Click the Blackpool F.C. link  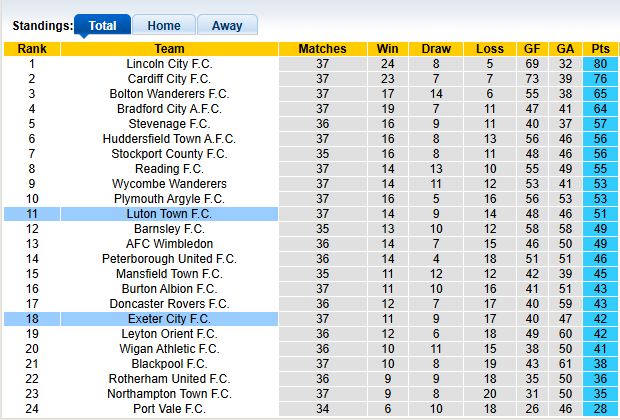coord(169,364)
